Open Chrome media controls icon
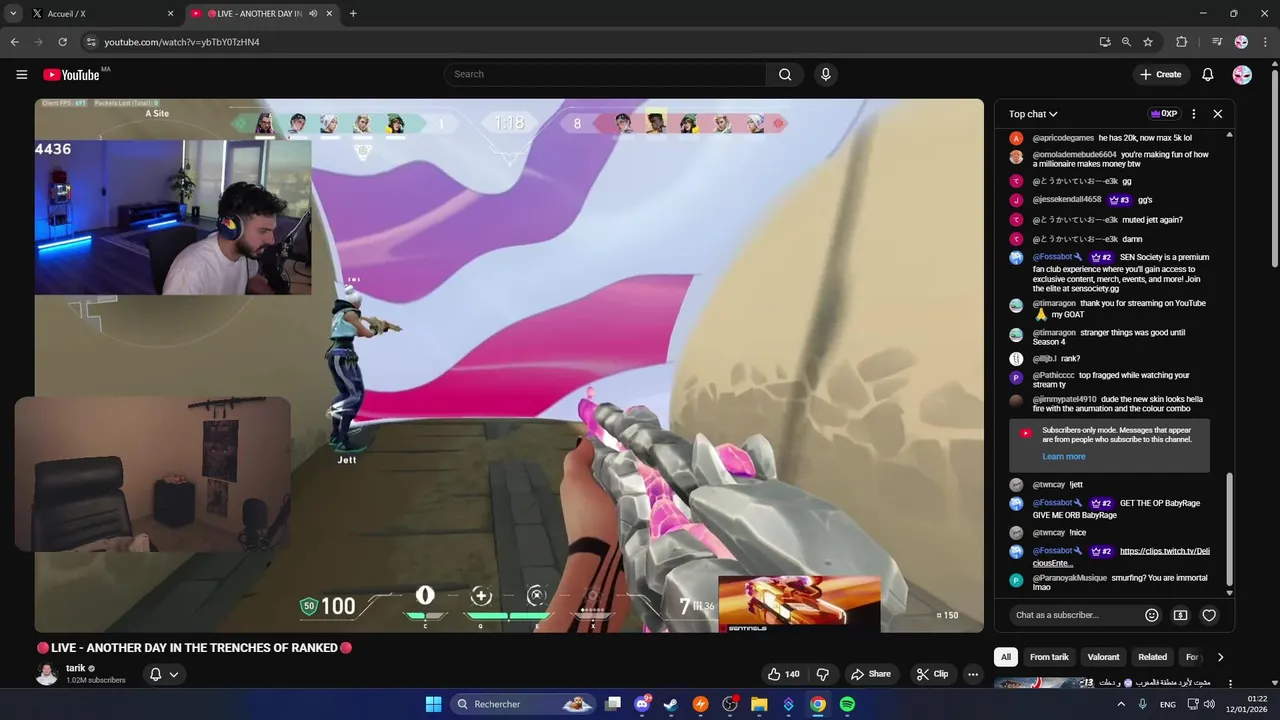This screenshot has height=720, width=1280. coord(1217,42)
